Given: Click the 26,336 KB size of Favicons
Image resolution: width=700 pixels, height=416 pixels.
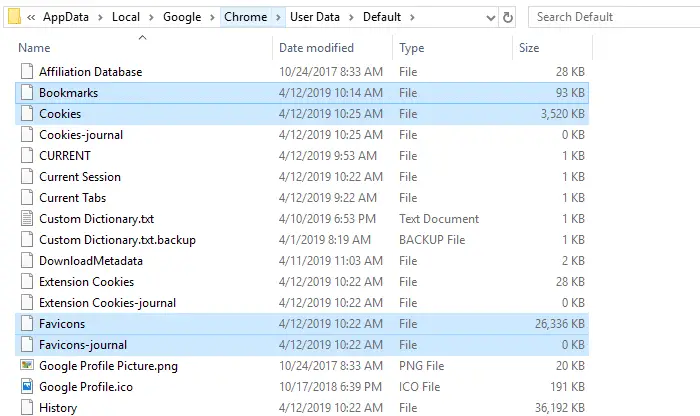Looking at the screenshot, I should point(560,324).
